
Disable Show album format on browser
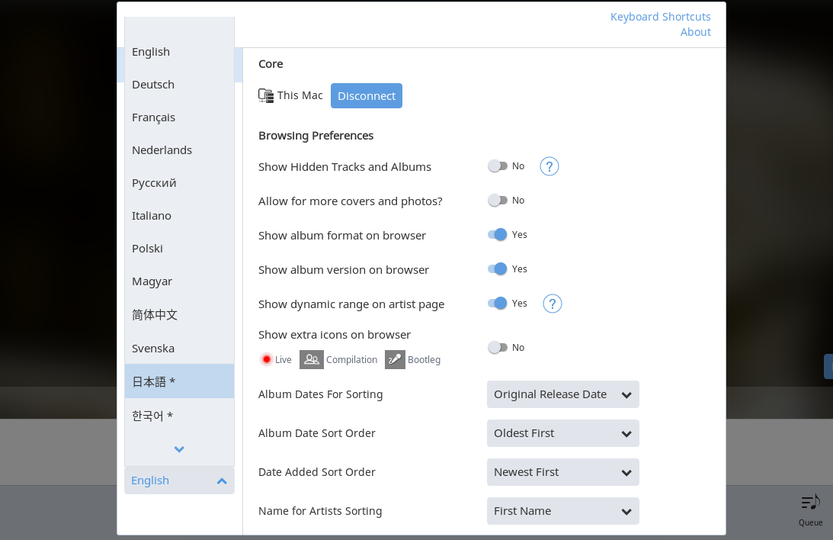click(498, 234)
